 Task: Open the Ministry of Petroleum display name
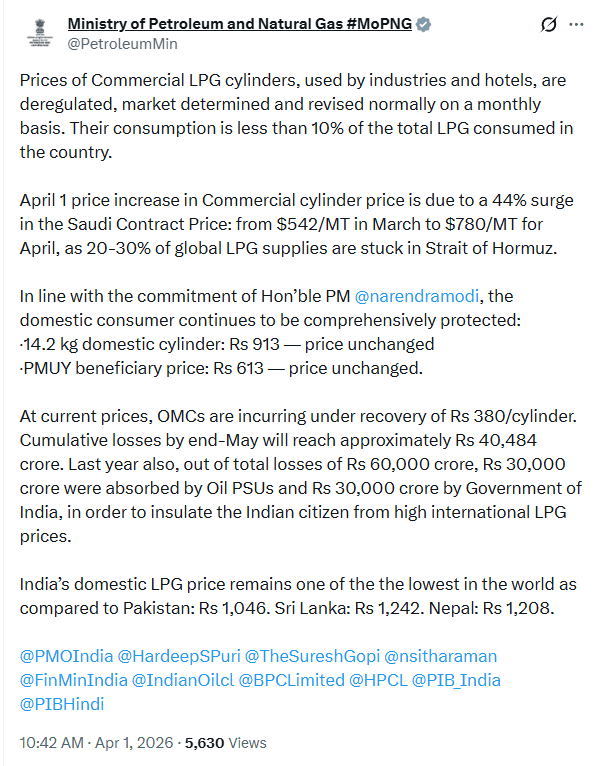(240, 24)
